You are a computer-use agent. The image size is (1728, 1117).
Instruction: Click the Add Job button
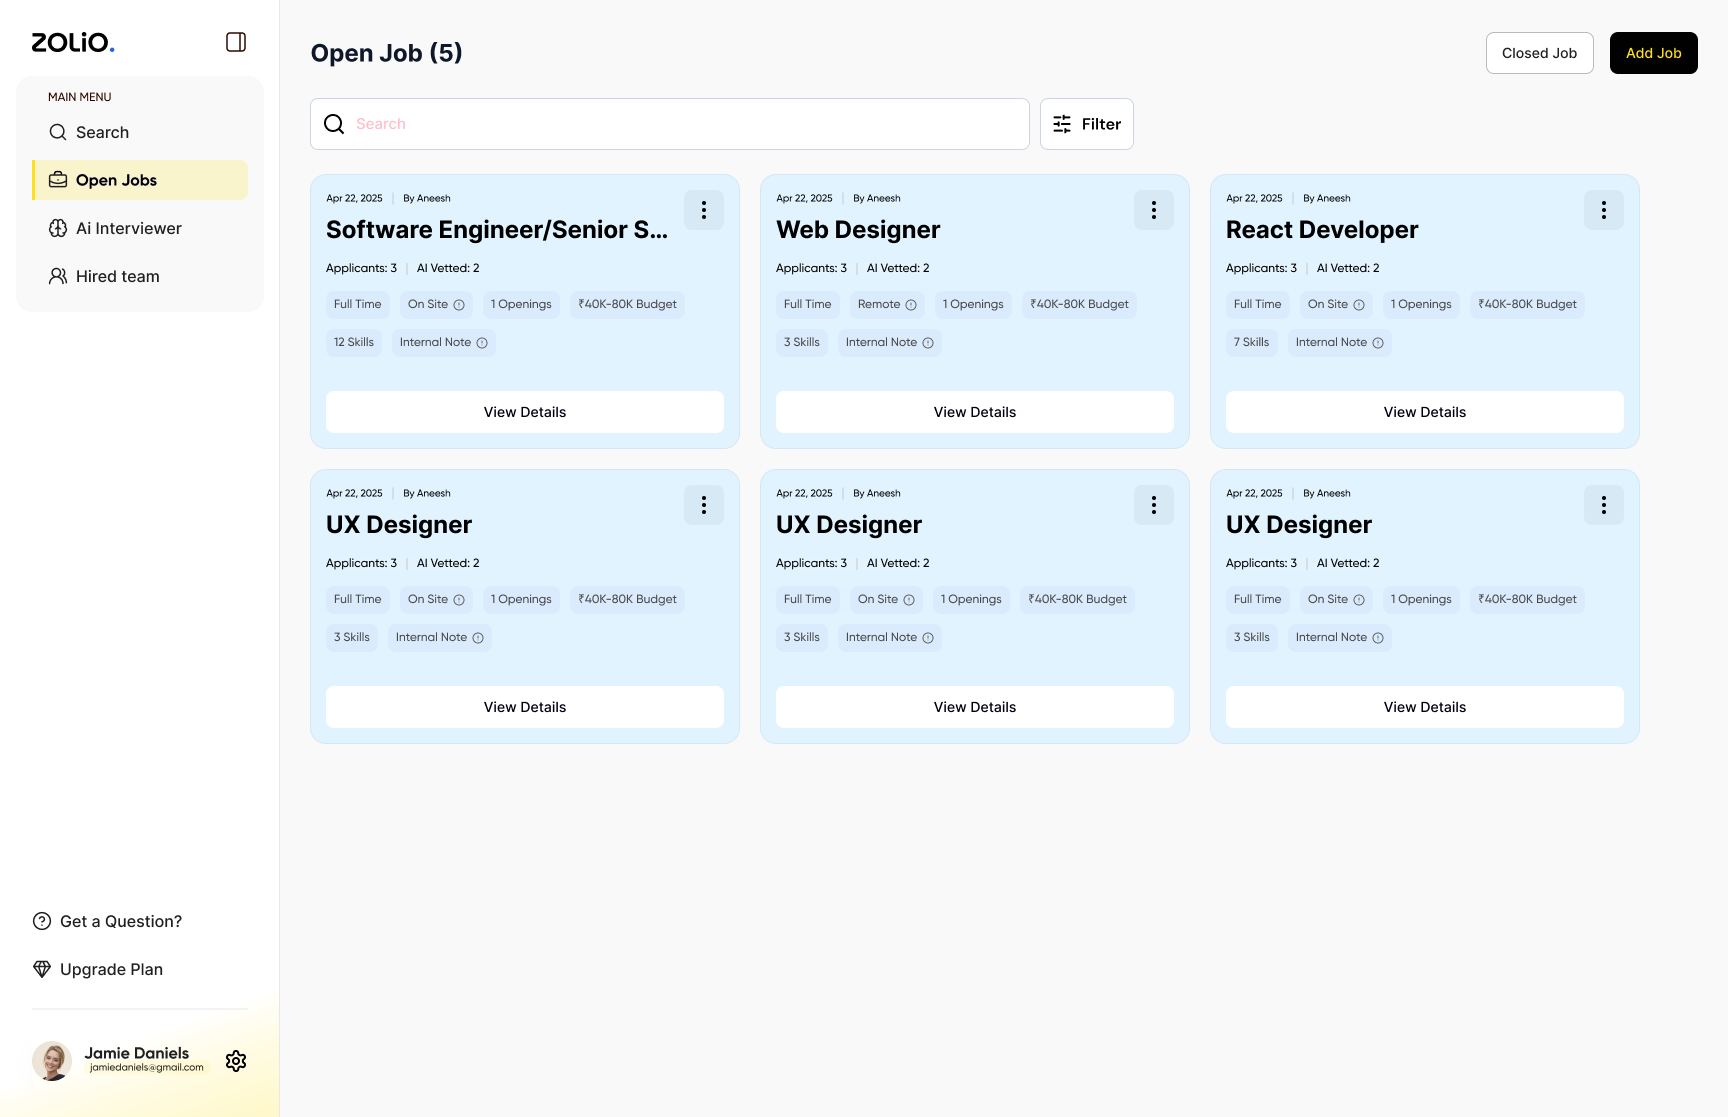[1653, 53]
